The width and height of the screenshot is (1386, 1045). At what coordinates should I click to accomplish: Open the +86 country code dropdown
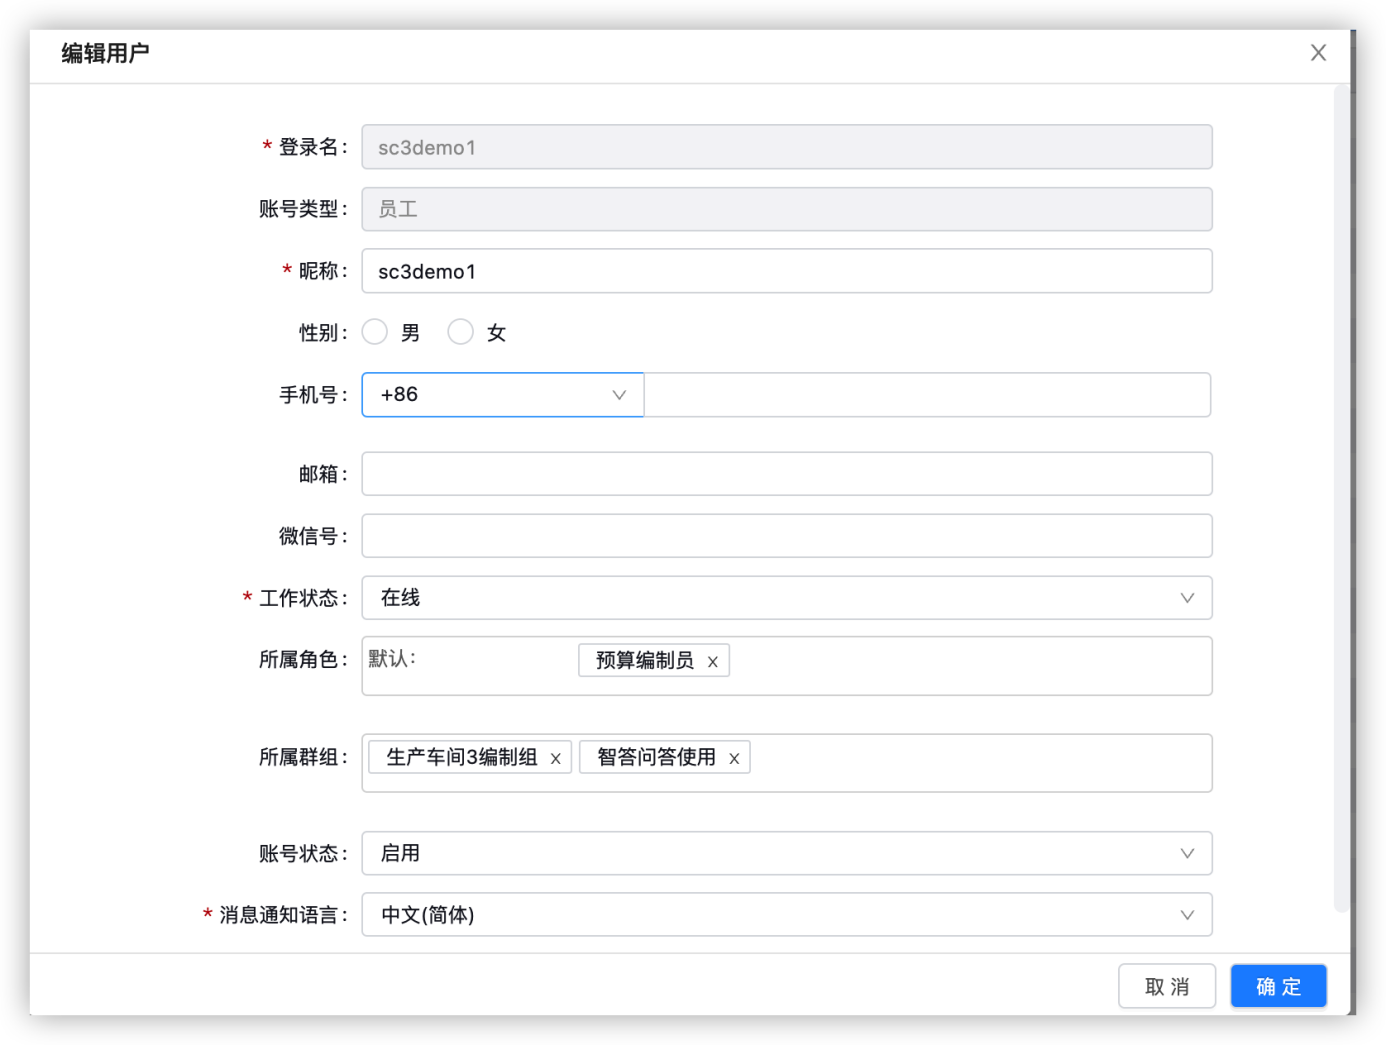pyautogui.click(x=500, y=394)
